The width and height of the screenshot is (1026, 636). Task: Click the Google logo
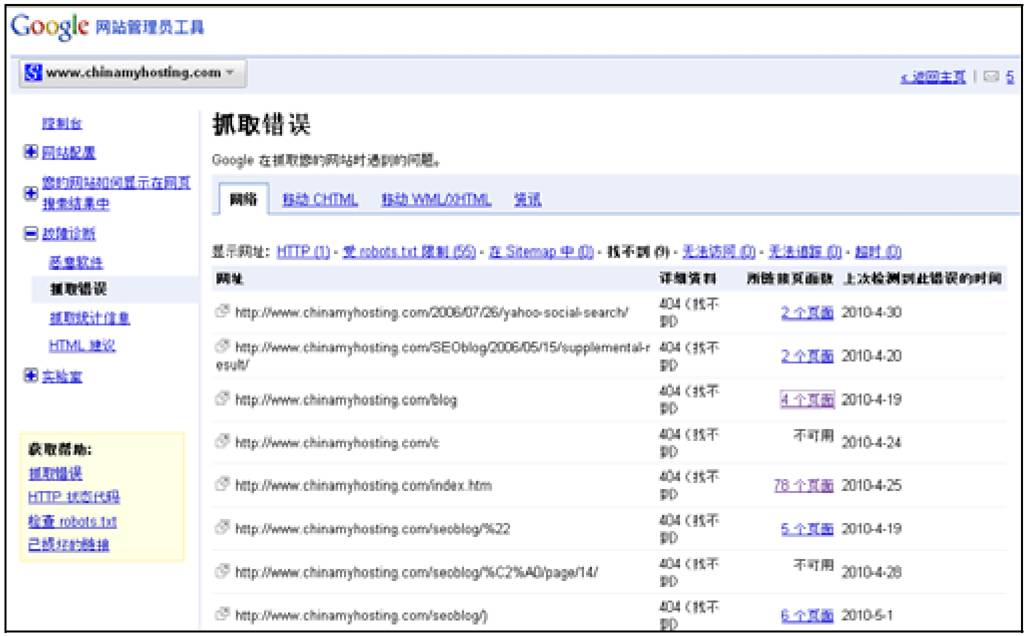(49, 26)
